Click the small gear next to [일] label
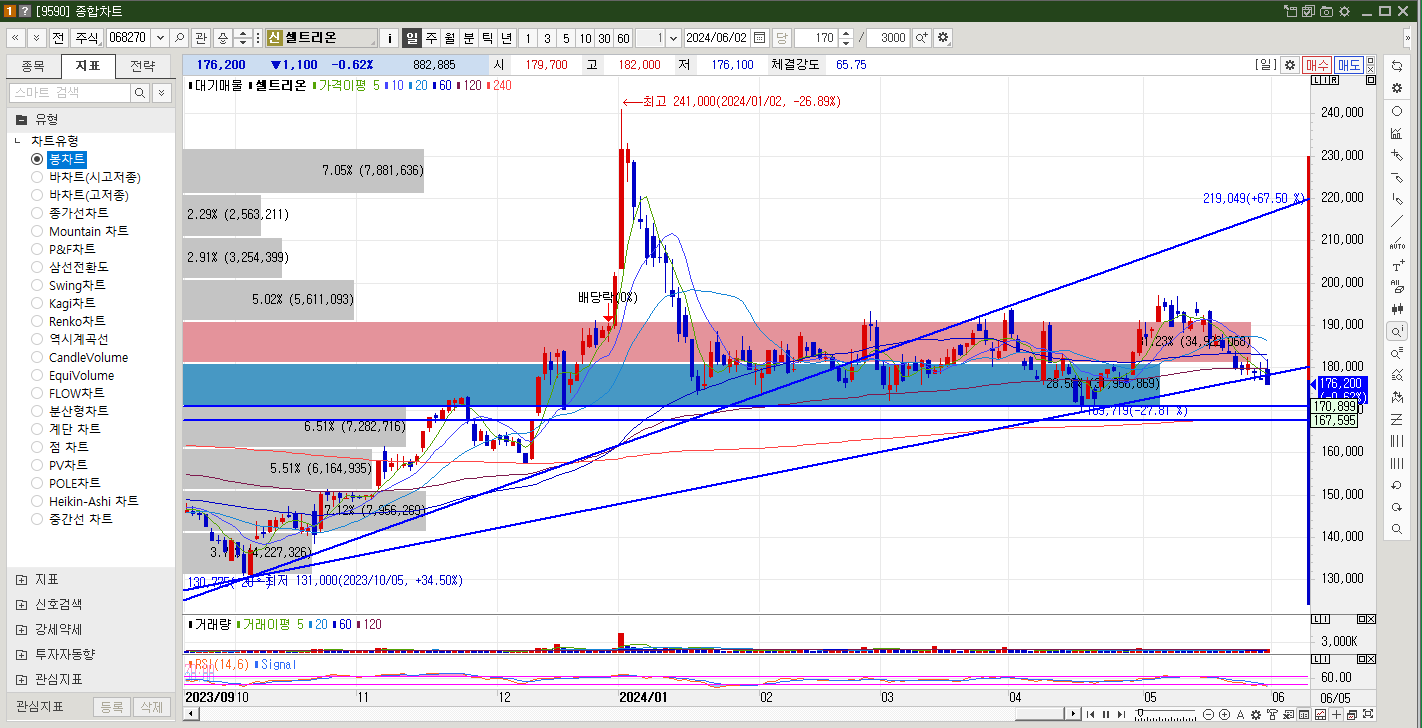 (1290, 64)
